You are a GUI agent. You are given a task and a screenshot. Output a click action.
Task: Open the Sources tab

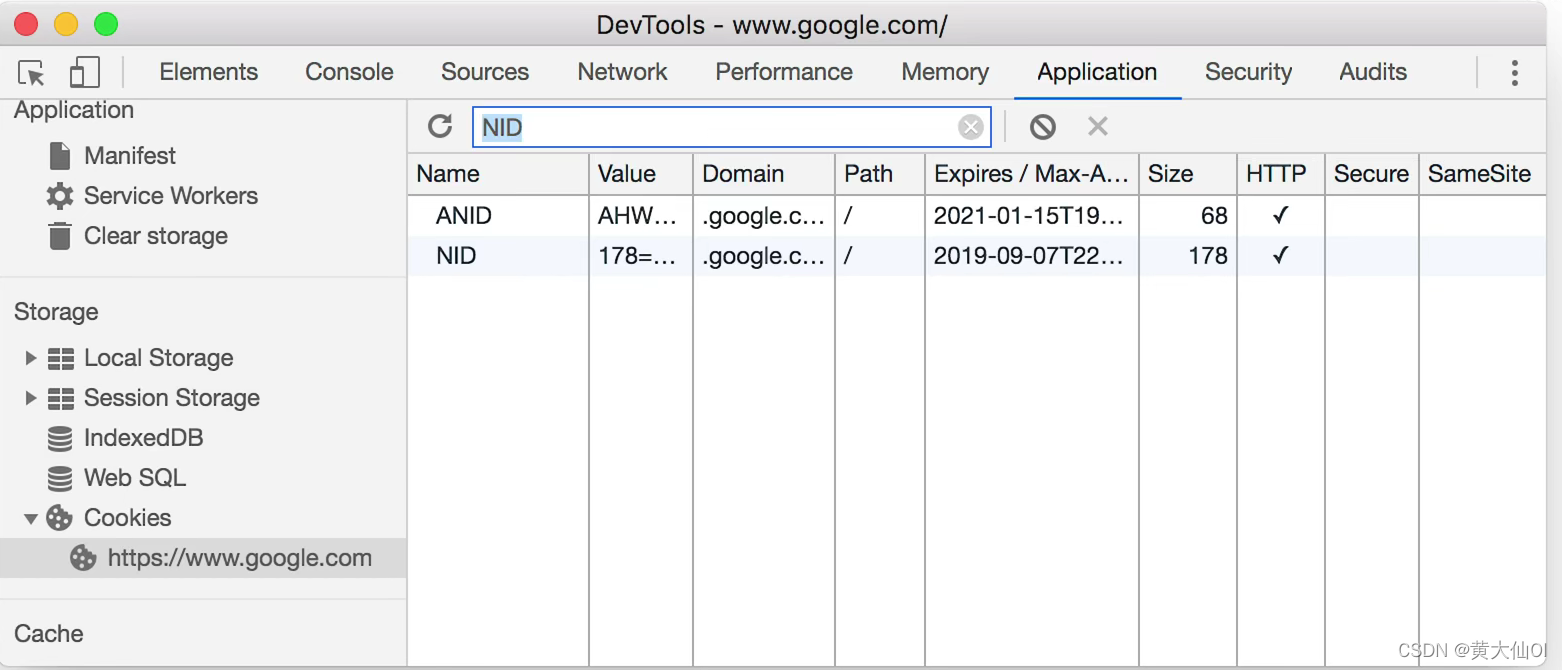click(485, 72)
